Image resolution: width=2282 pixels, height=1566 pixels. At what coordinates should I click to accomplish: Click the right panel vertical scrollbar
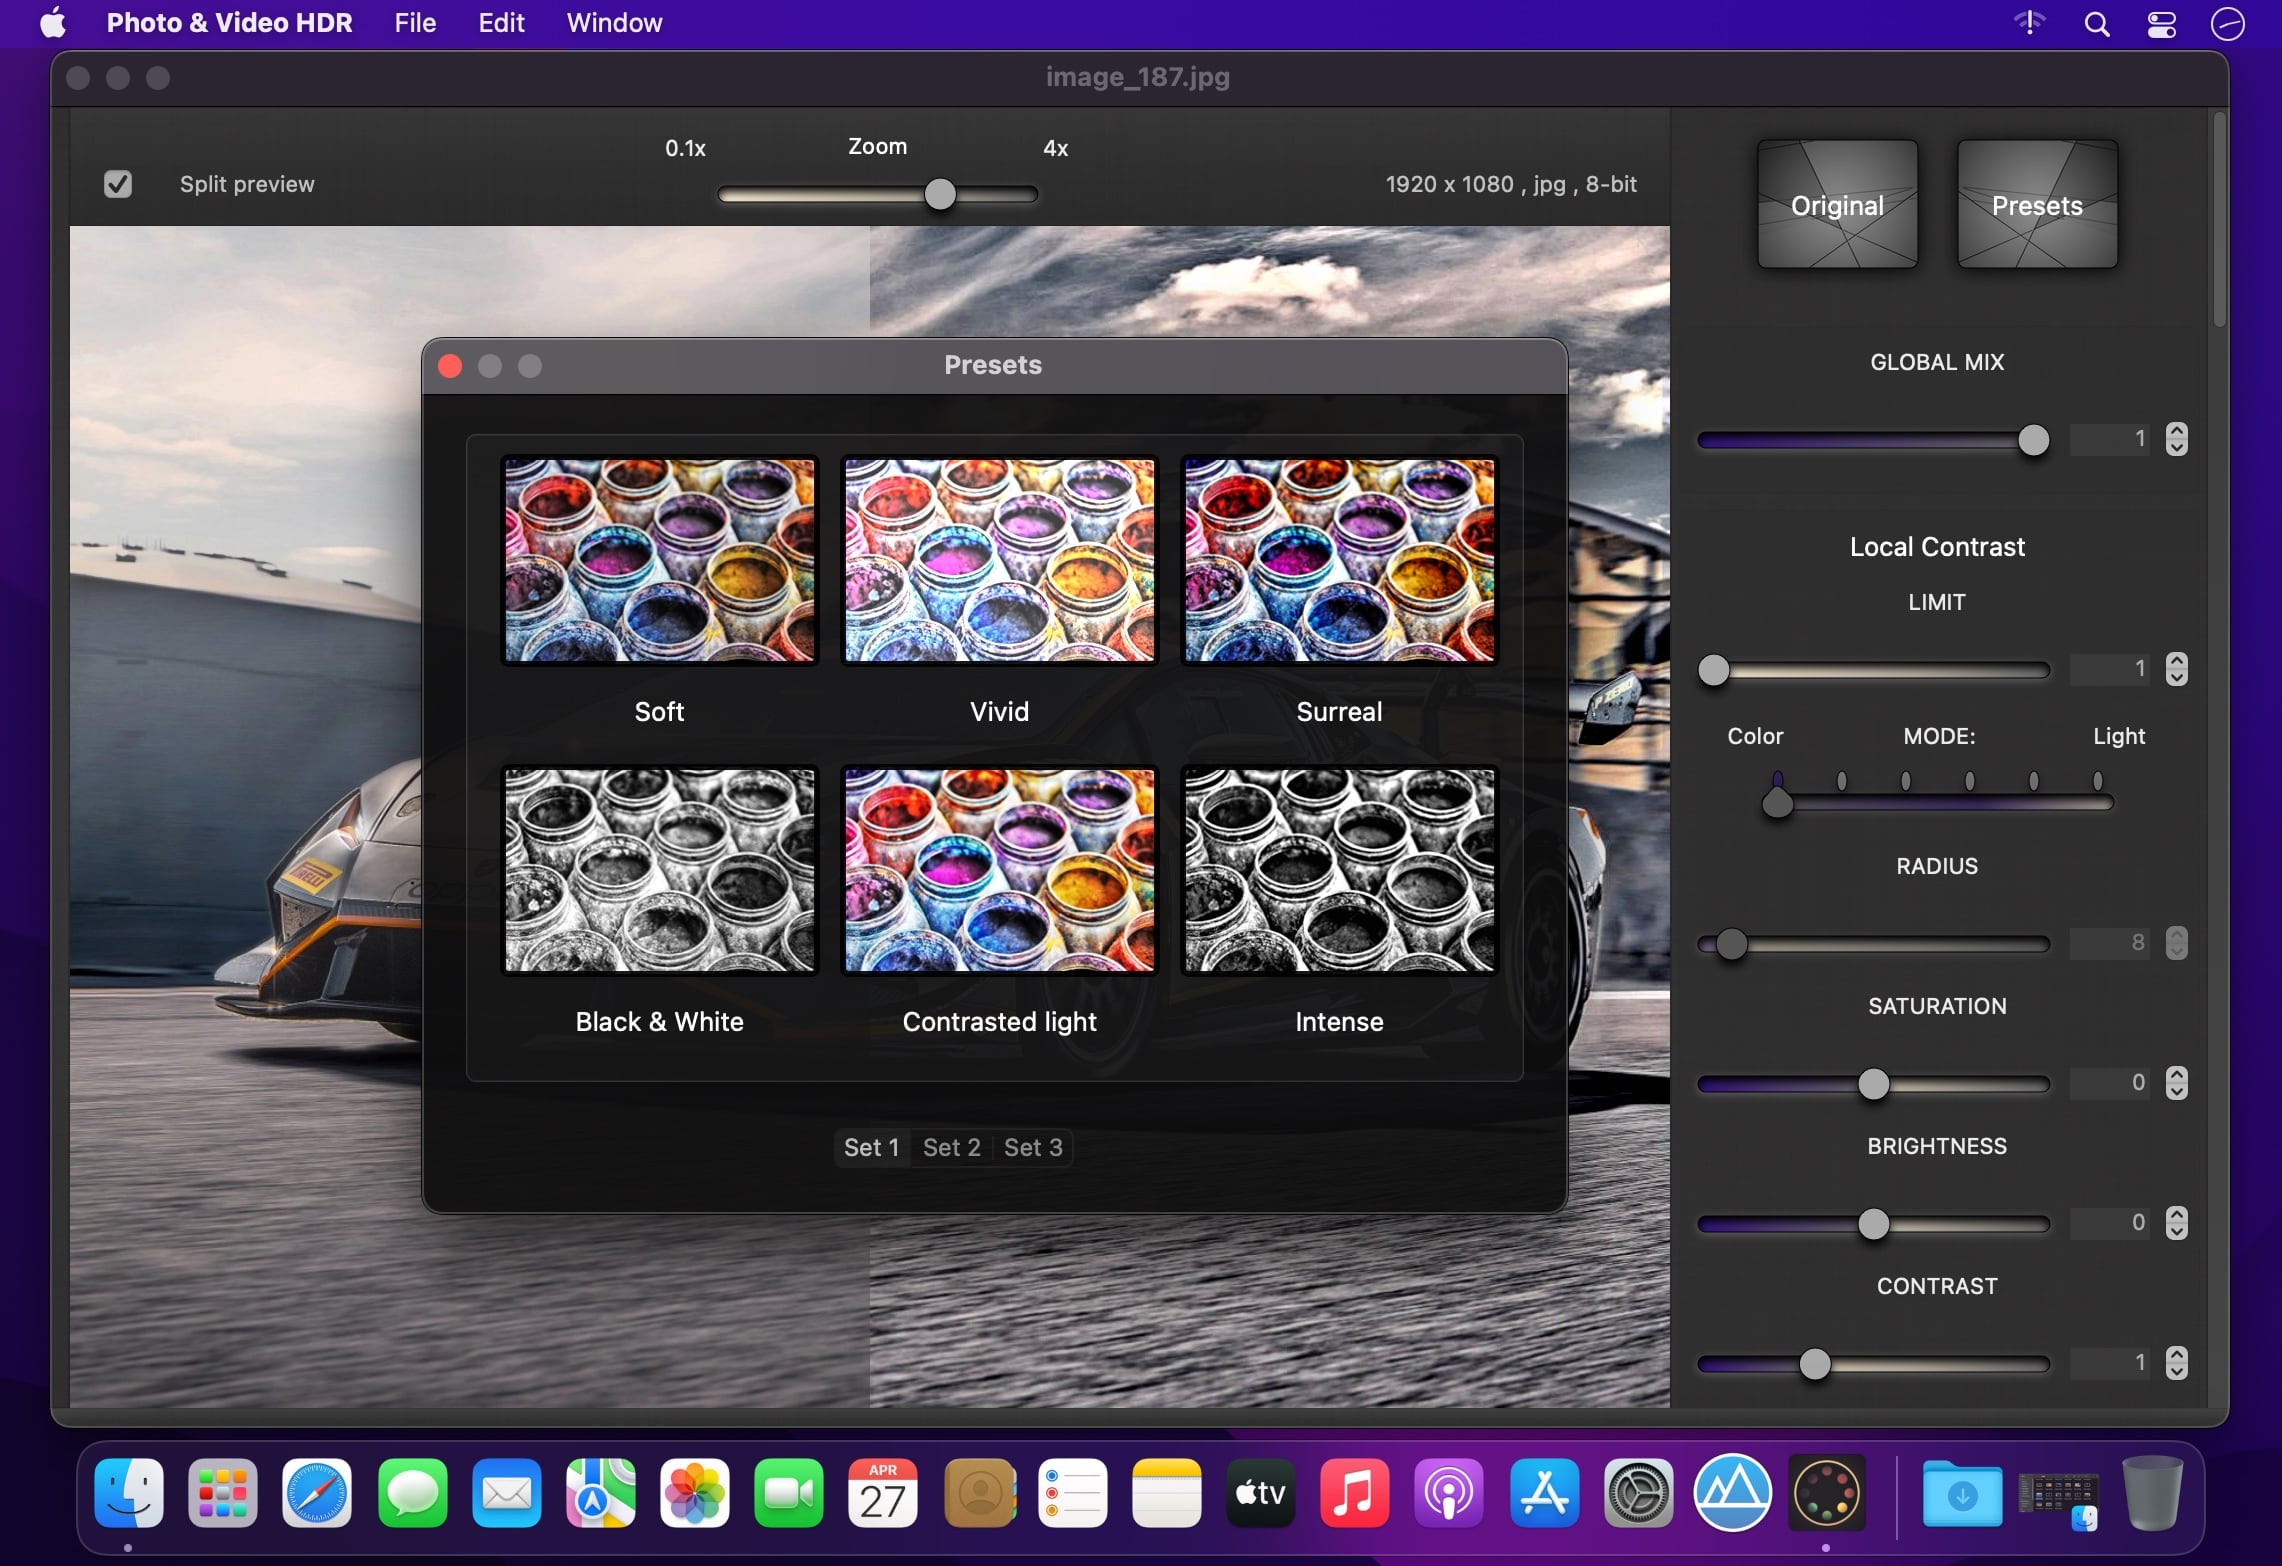[x=2219, y=220]
